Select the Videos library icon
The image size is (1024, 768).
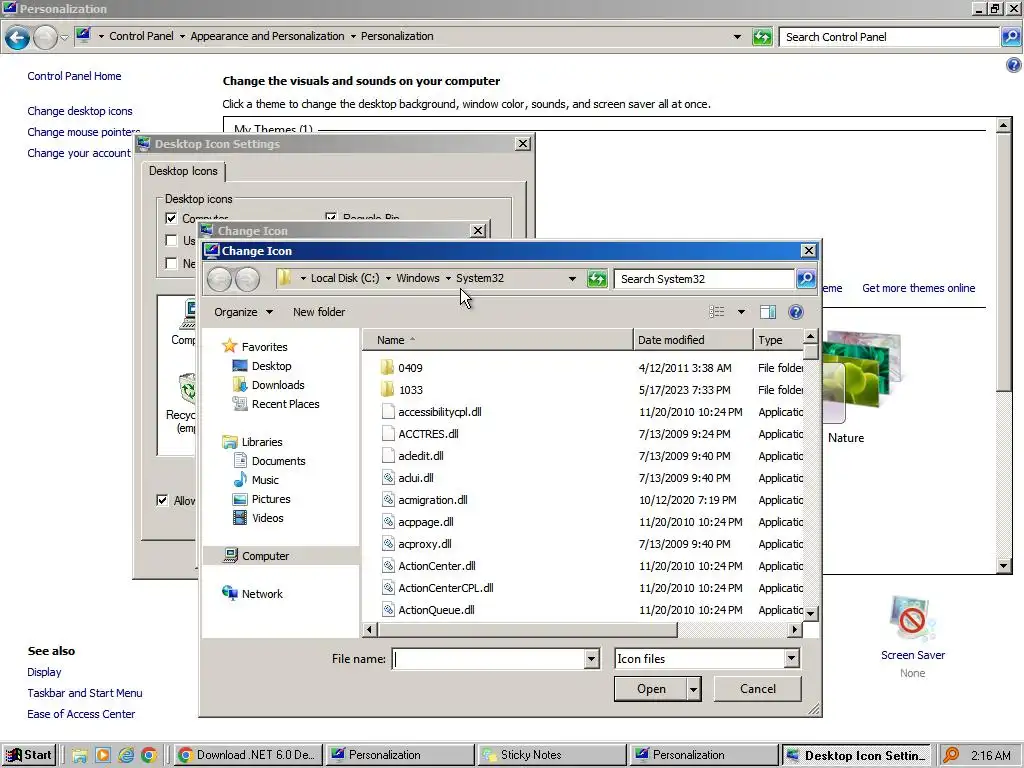pyautogui.click(x=240, y=518)
